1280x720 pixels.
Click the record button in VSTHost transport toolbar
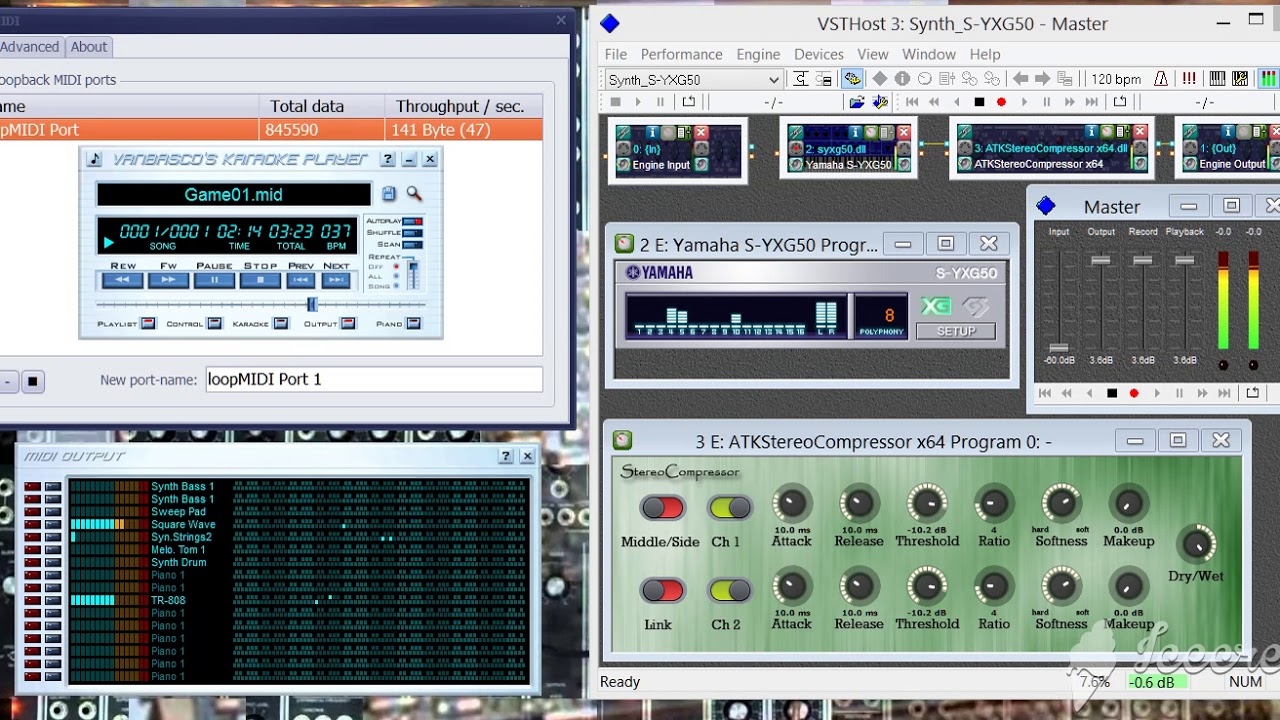click(1001, 102)
